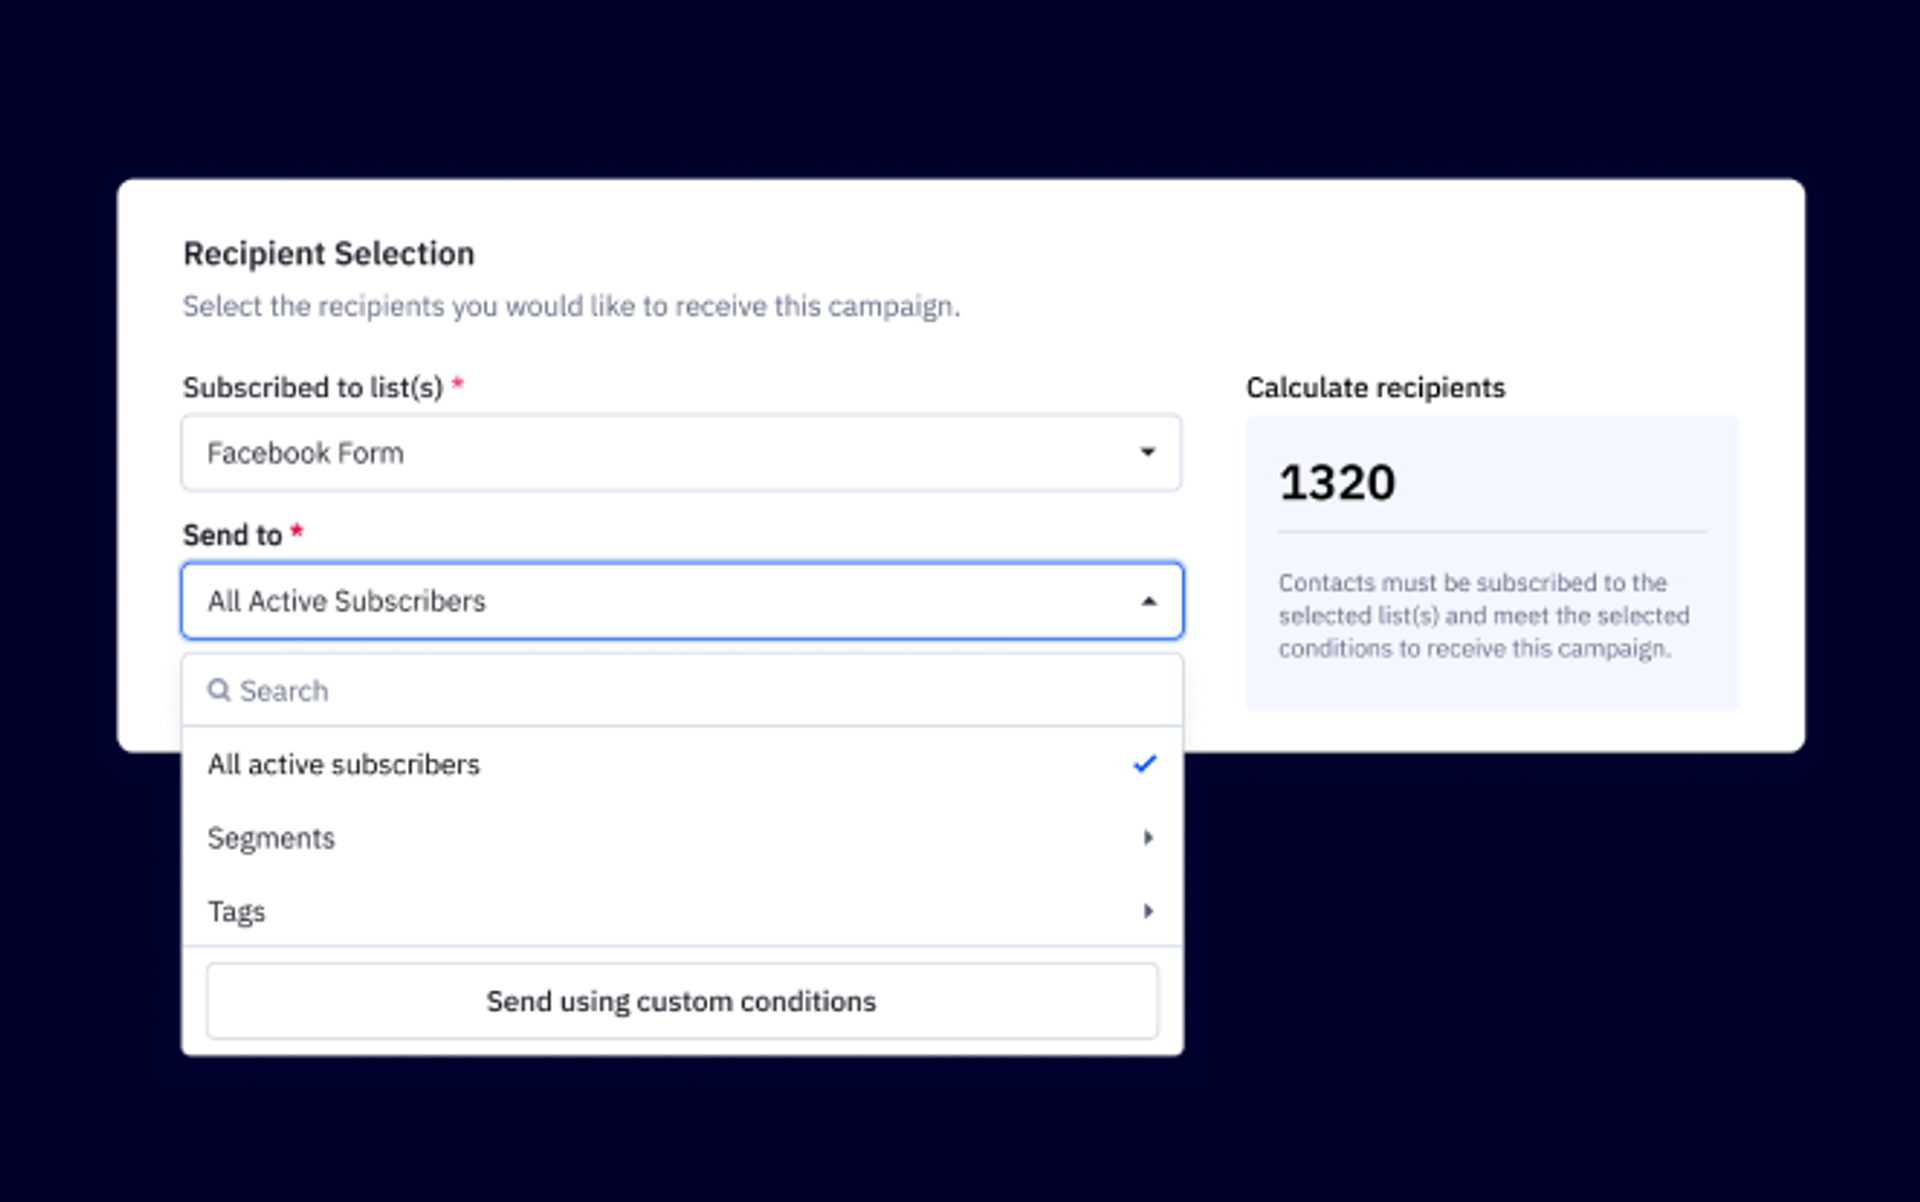Choose Tags from the dropdown list
The image size is (1920, 1202).
237,911
